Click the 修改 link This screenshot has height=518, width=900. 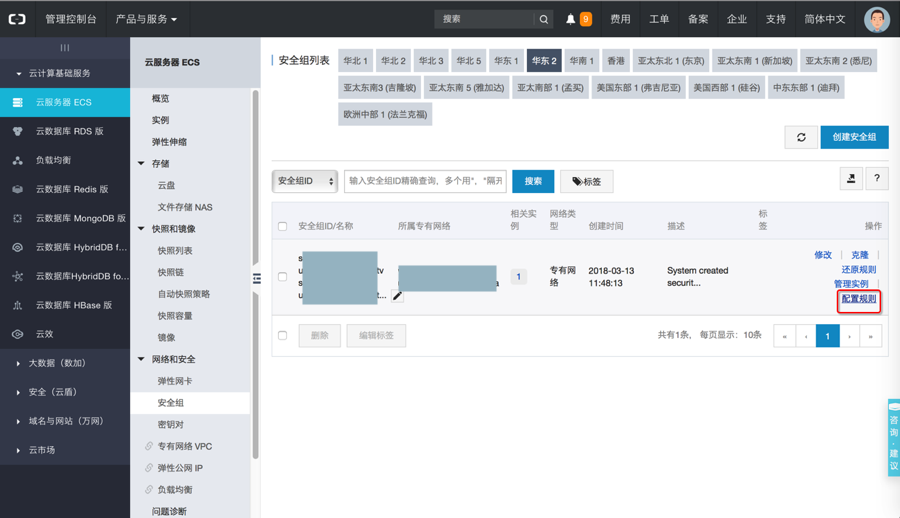tap(823, 255)
